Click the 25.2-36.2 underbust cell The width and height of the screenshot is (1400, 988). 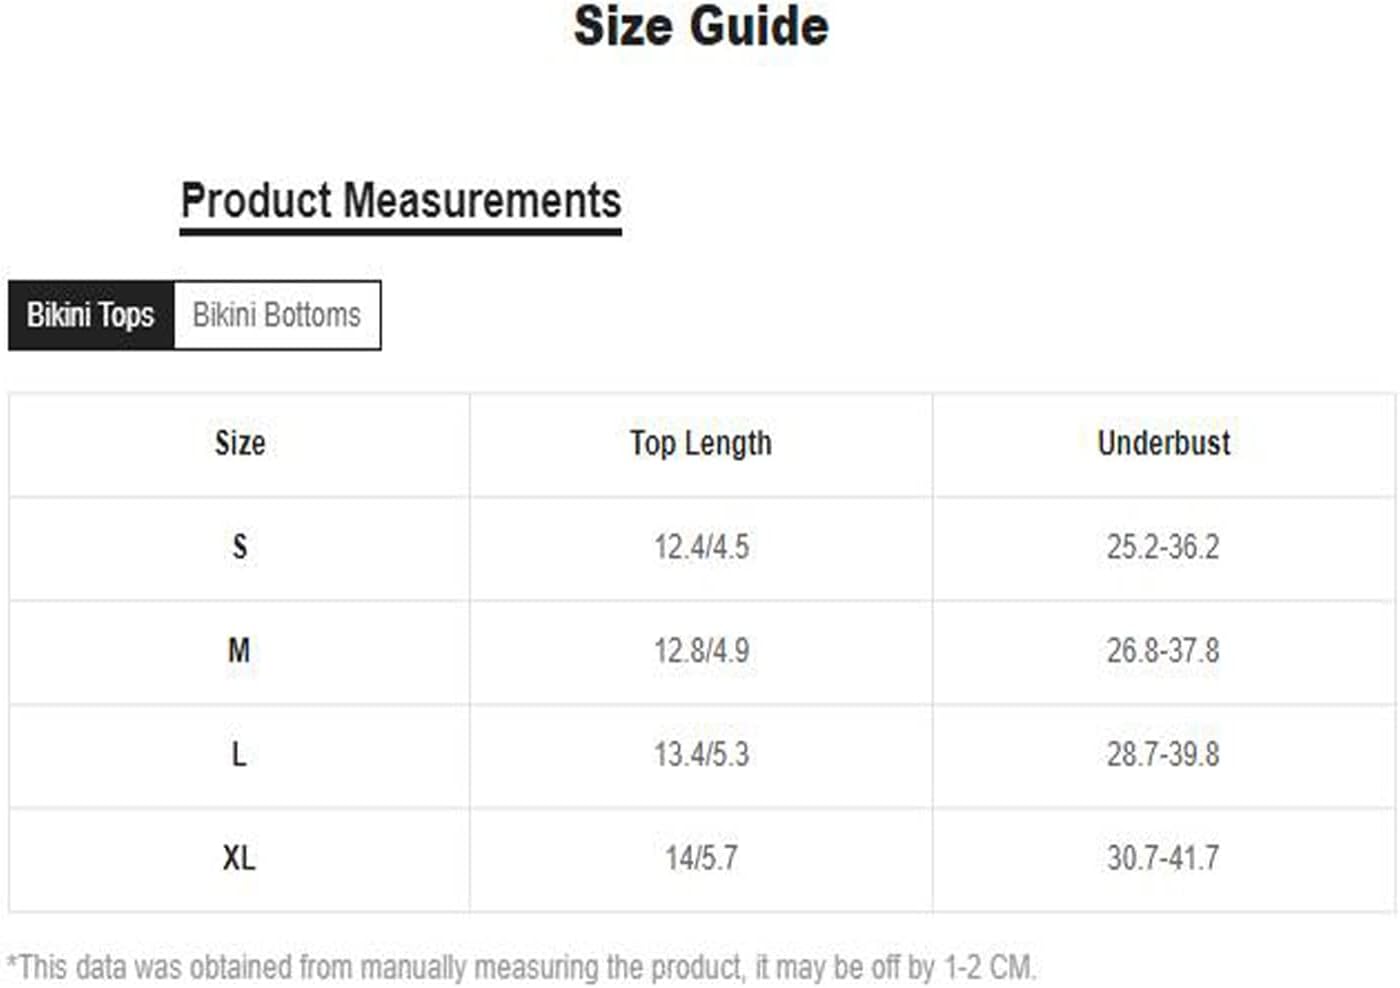pyautogui.click(x=1164, y=548)
